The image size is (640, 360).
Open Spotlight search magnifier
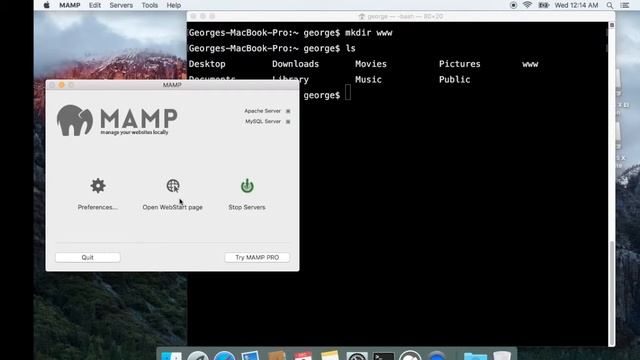pyautogui.click(x=610, y=5)
